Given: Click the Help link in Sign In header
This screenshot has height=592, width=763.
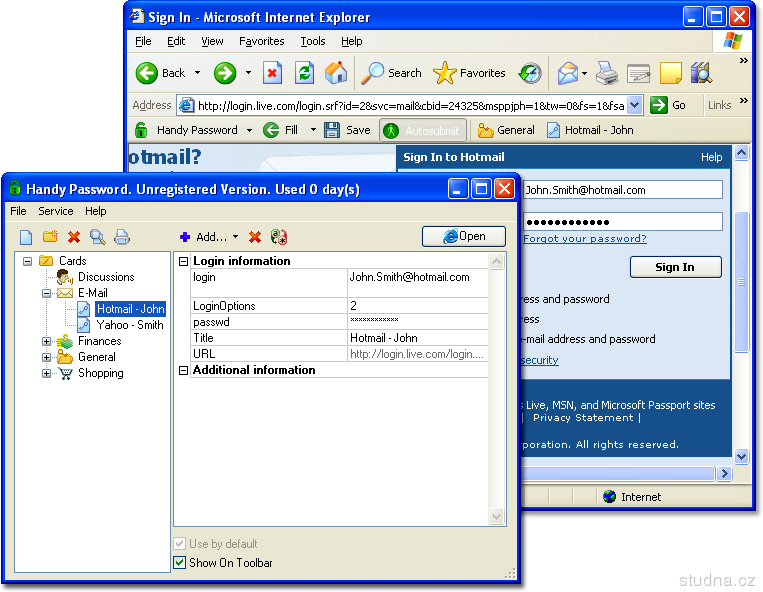Looking at the screenshot, I should 711,157.
